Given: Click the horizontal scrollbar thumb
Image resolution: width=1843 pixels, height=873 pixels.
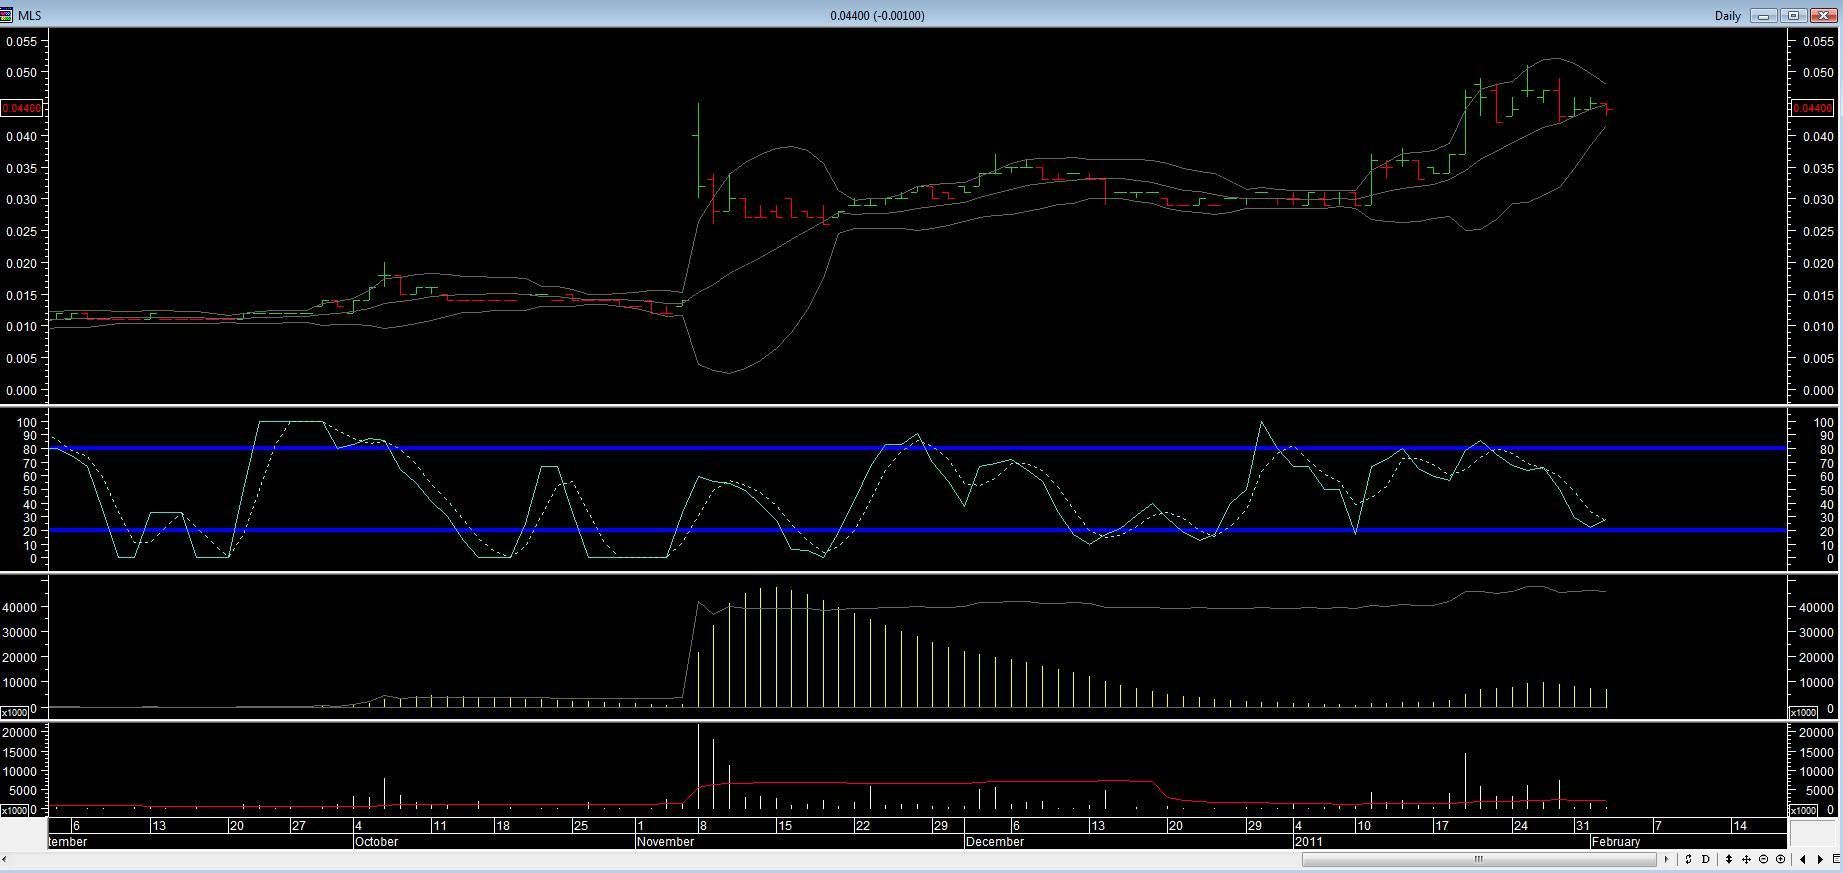Looking at the screenshot, I should pos(1479,859).
